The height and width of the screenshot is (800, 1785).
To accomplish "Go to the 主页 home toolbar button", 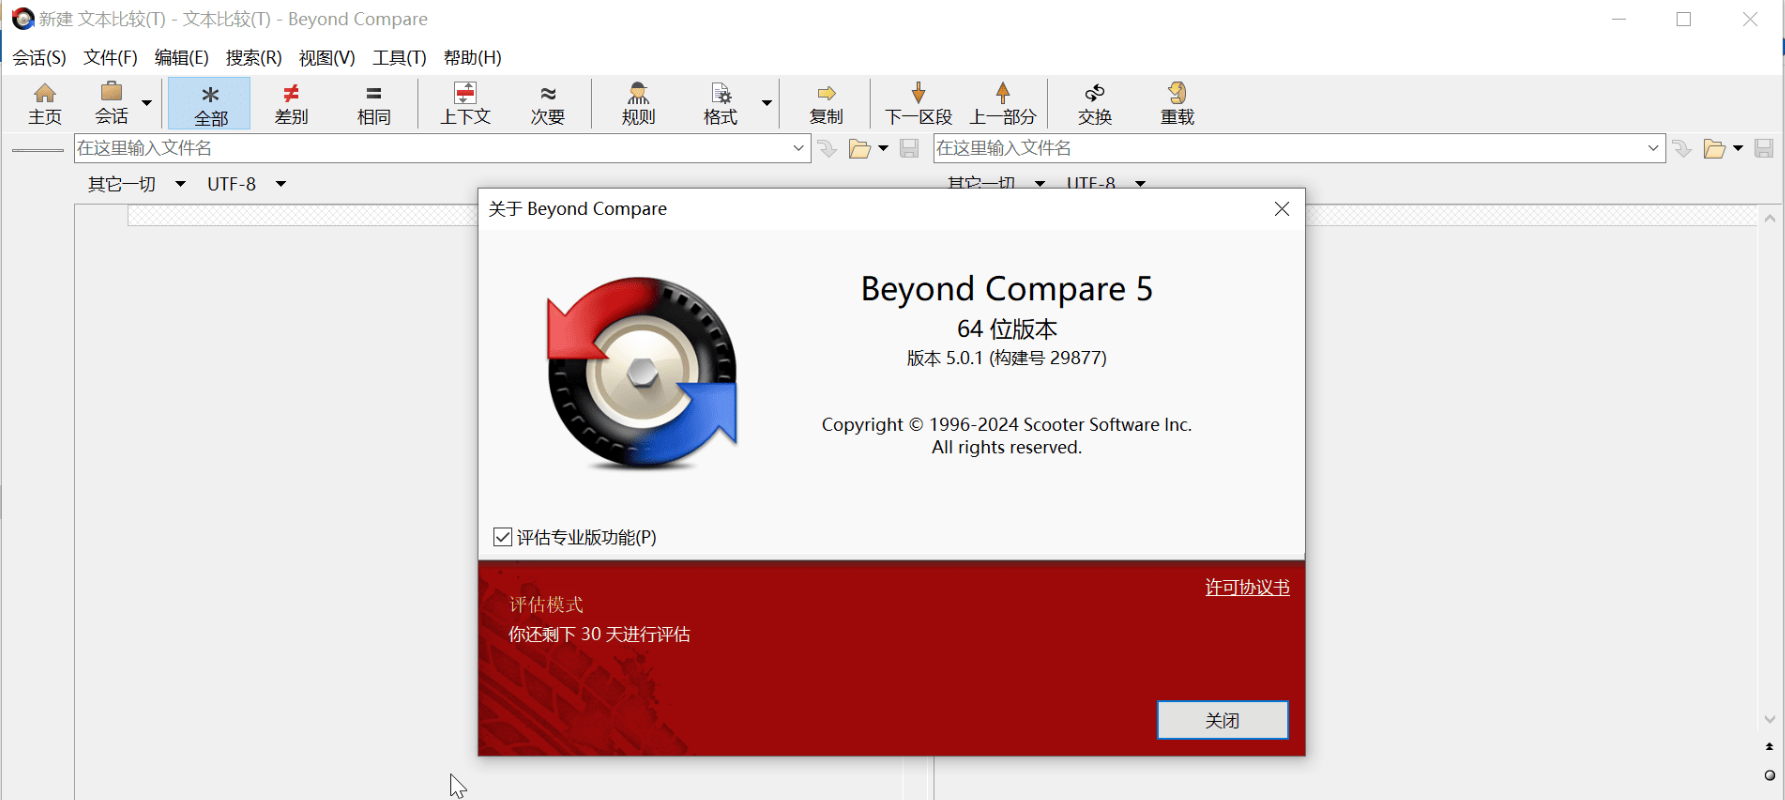I will click(x=45, y=104).
